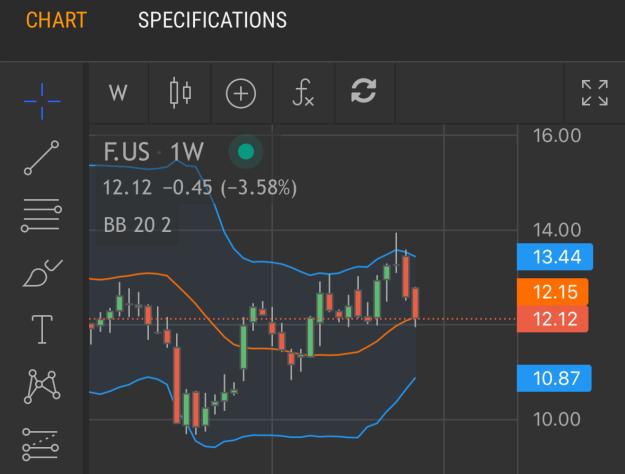Select the XABCD pattern tool

pos(42,386)
